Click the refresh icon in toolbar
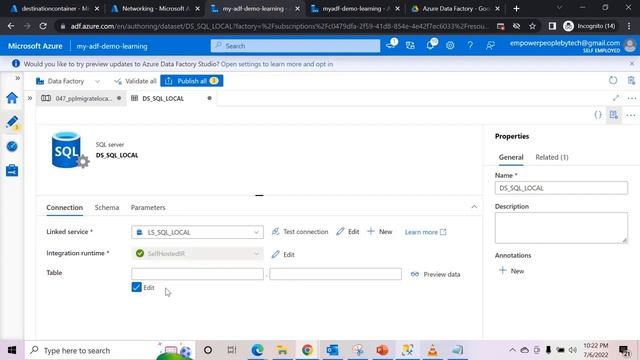 tap(613, 80)
